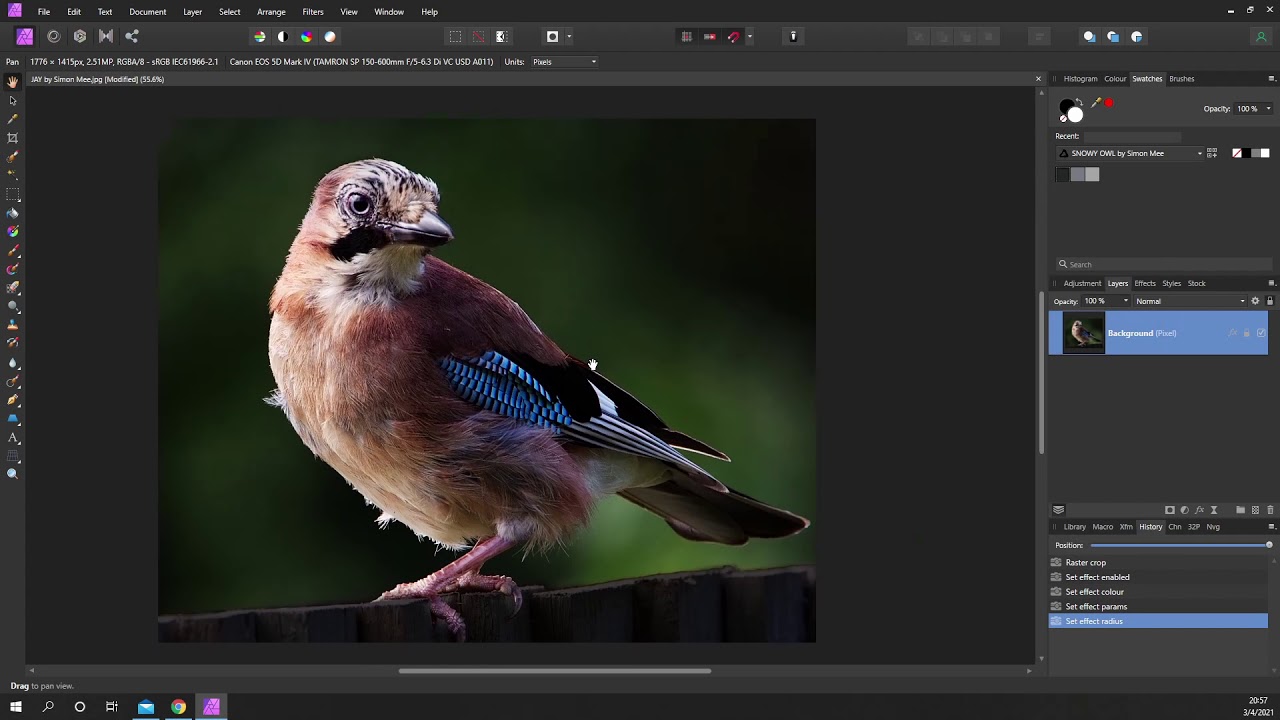Open Chrome from the Windows taskbar
This screenshot has width=1280, height=720.
(178, 707)
